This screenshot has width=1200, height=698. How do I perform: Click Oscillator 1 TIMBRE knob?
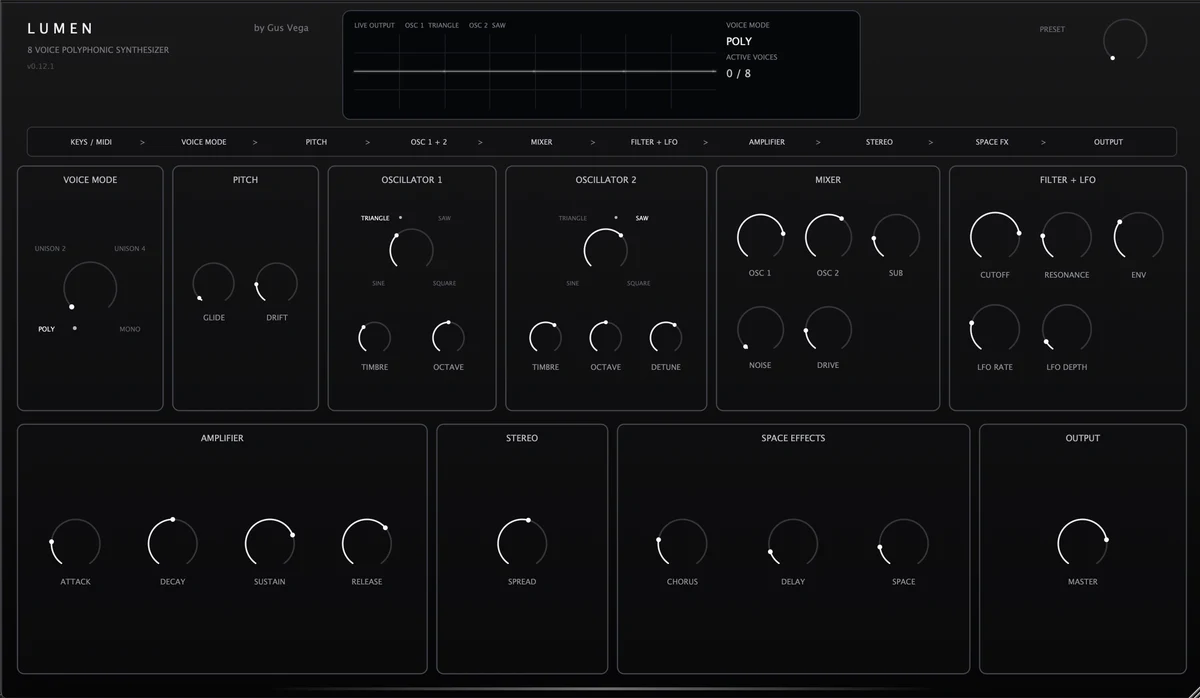point(375,339)
